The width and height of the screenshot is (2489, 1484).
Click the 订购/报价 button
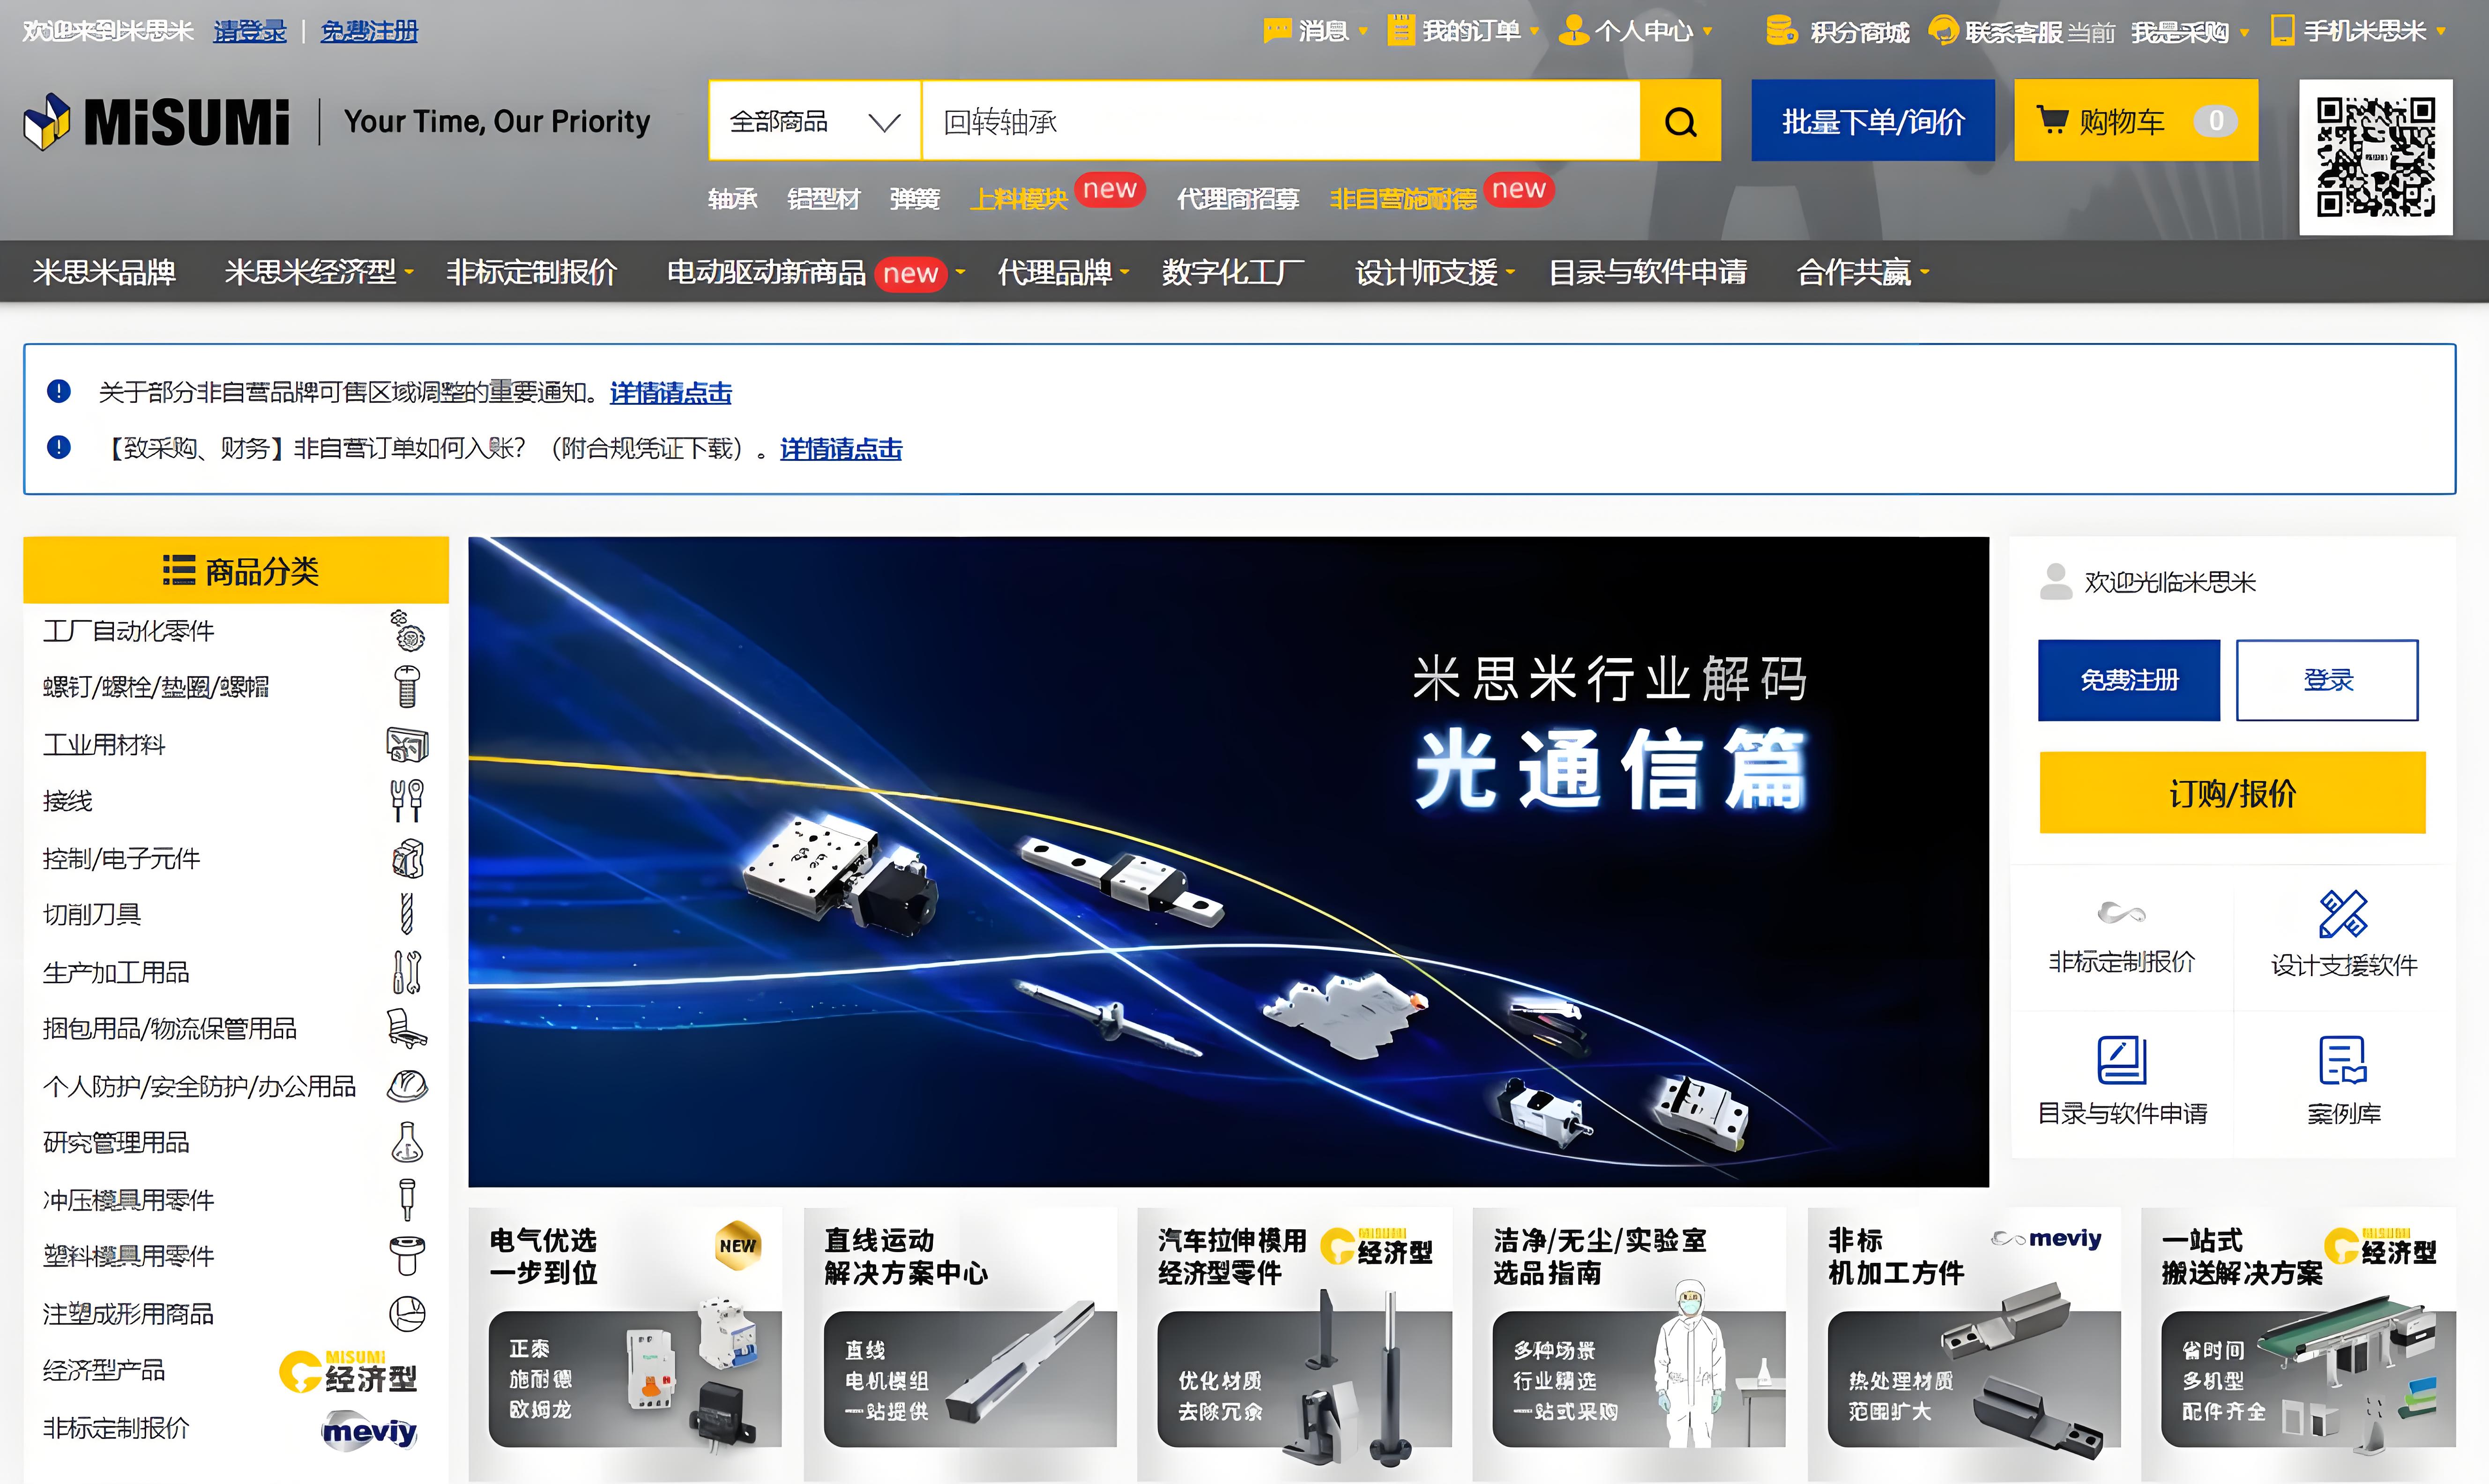point(2232,793)
